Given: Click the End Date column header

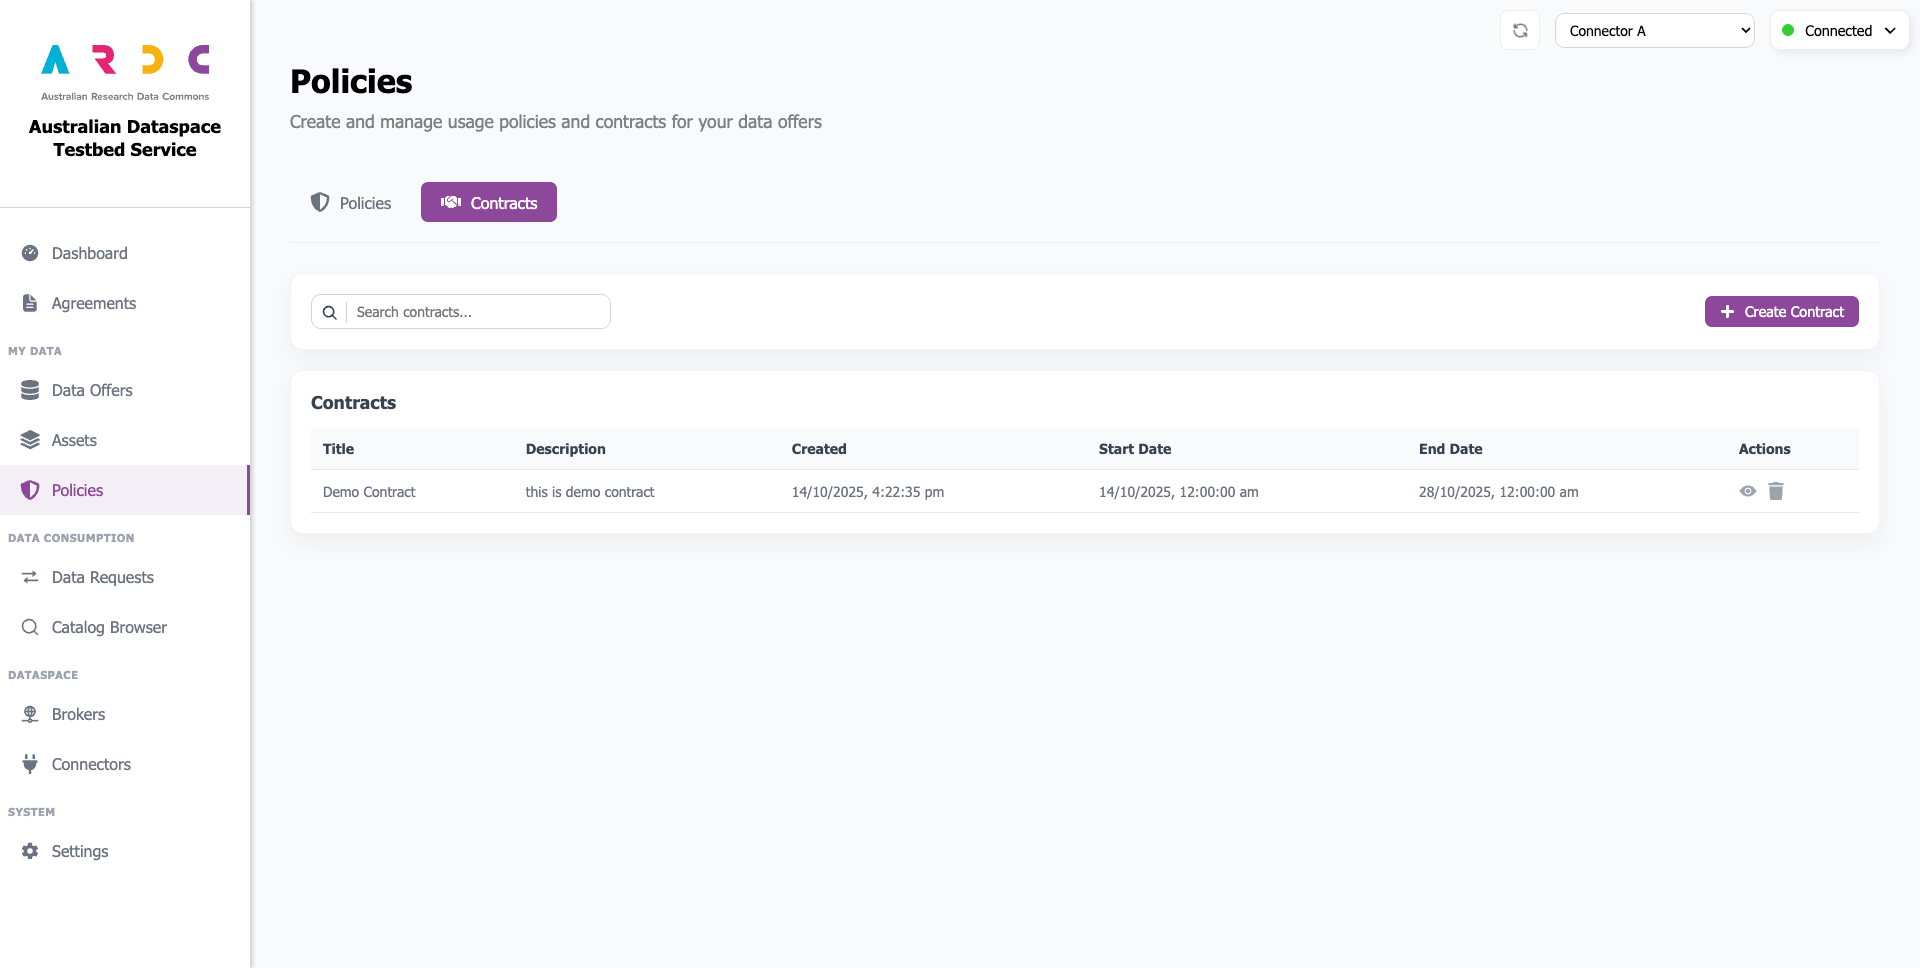Looking at the screenshot, I should (x=1451, y=449).
